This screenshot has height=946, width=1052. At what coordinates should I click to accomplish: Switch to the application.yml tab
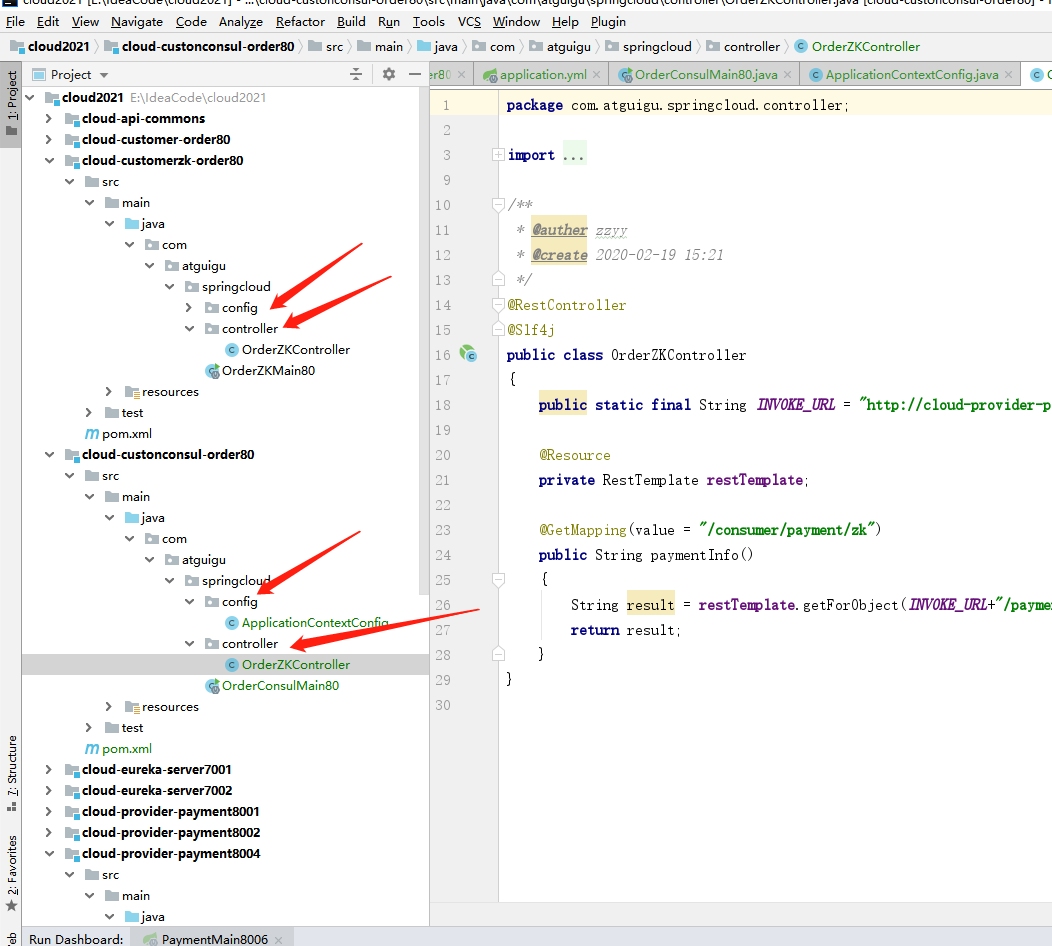click(x=543, y=74)
